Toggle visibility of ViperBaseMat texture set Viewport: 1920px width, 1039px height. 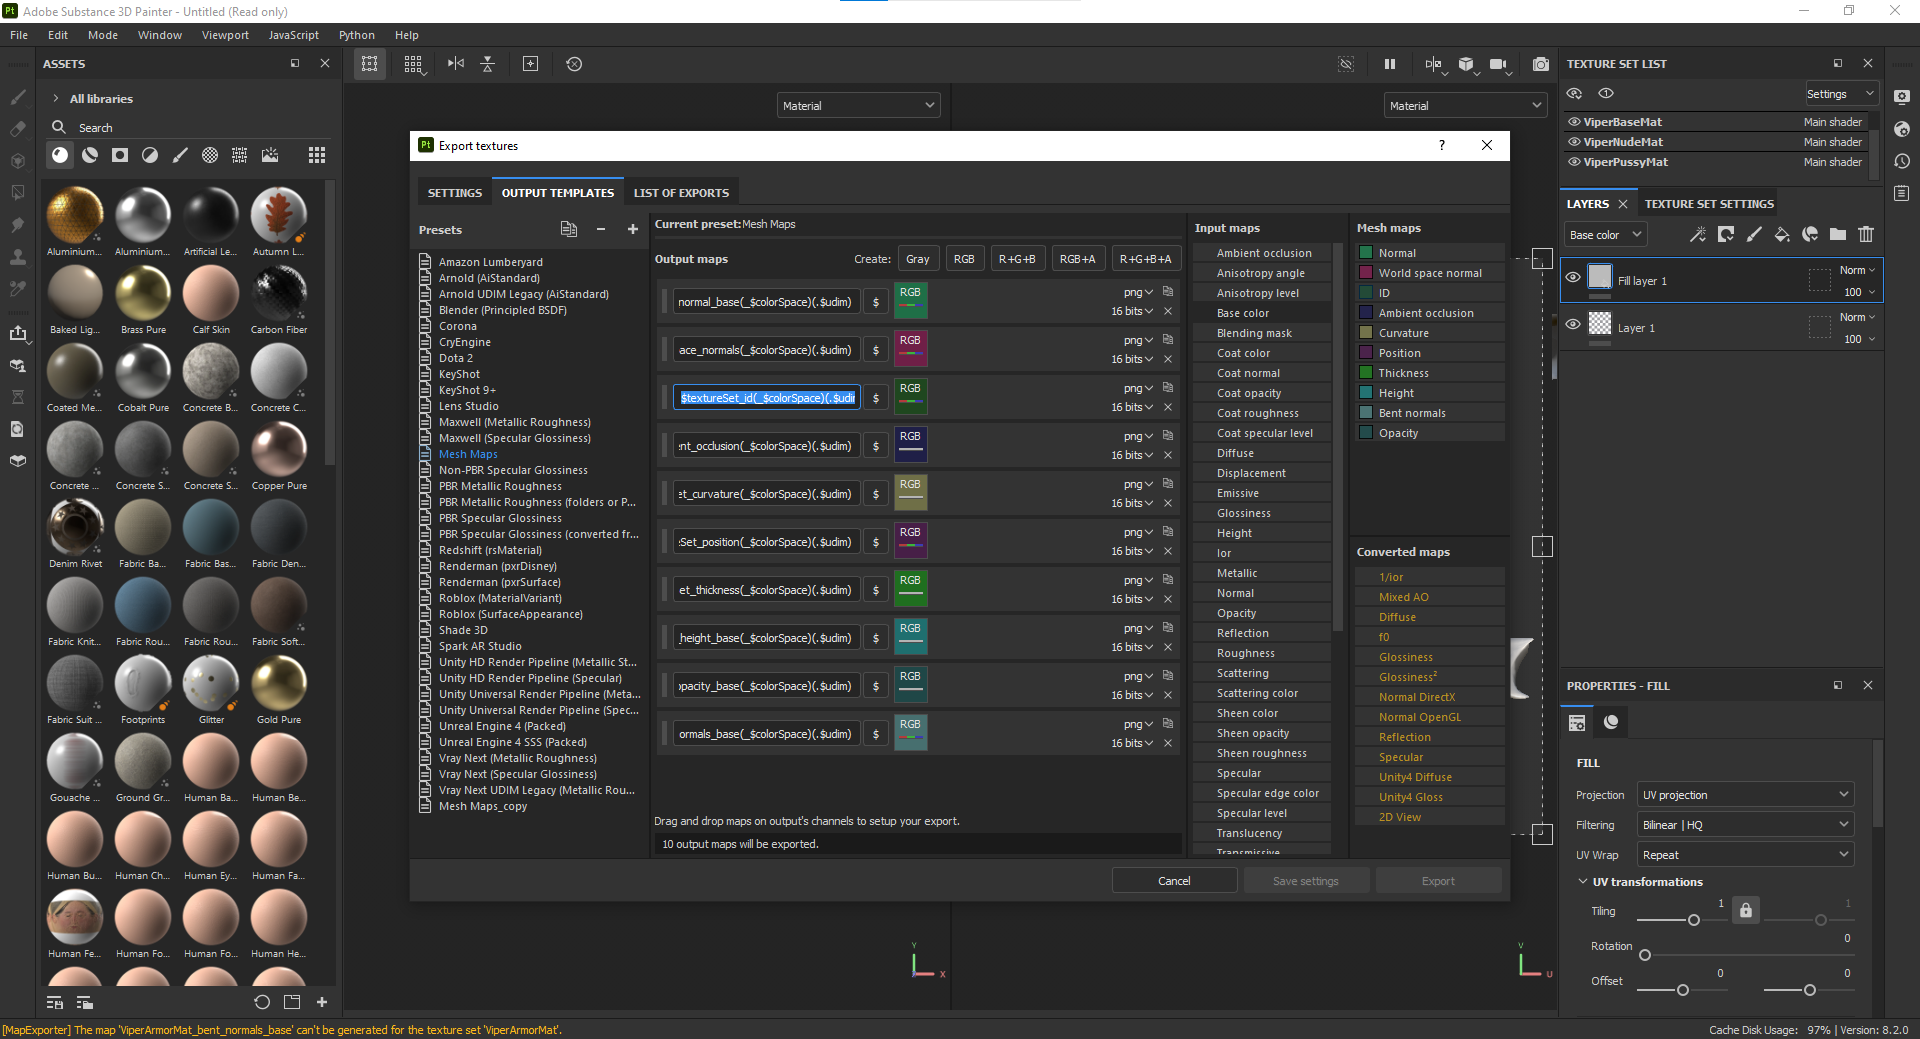1573,121
